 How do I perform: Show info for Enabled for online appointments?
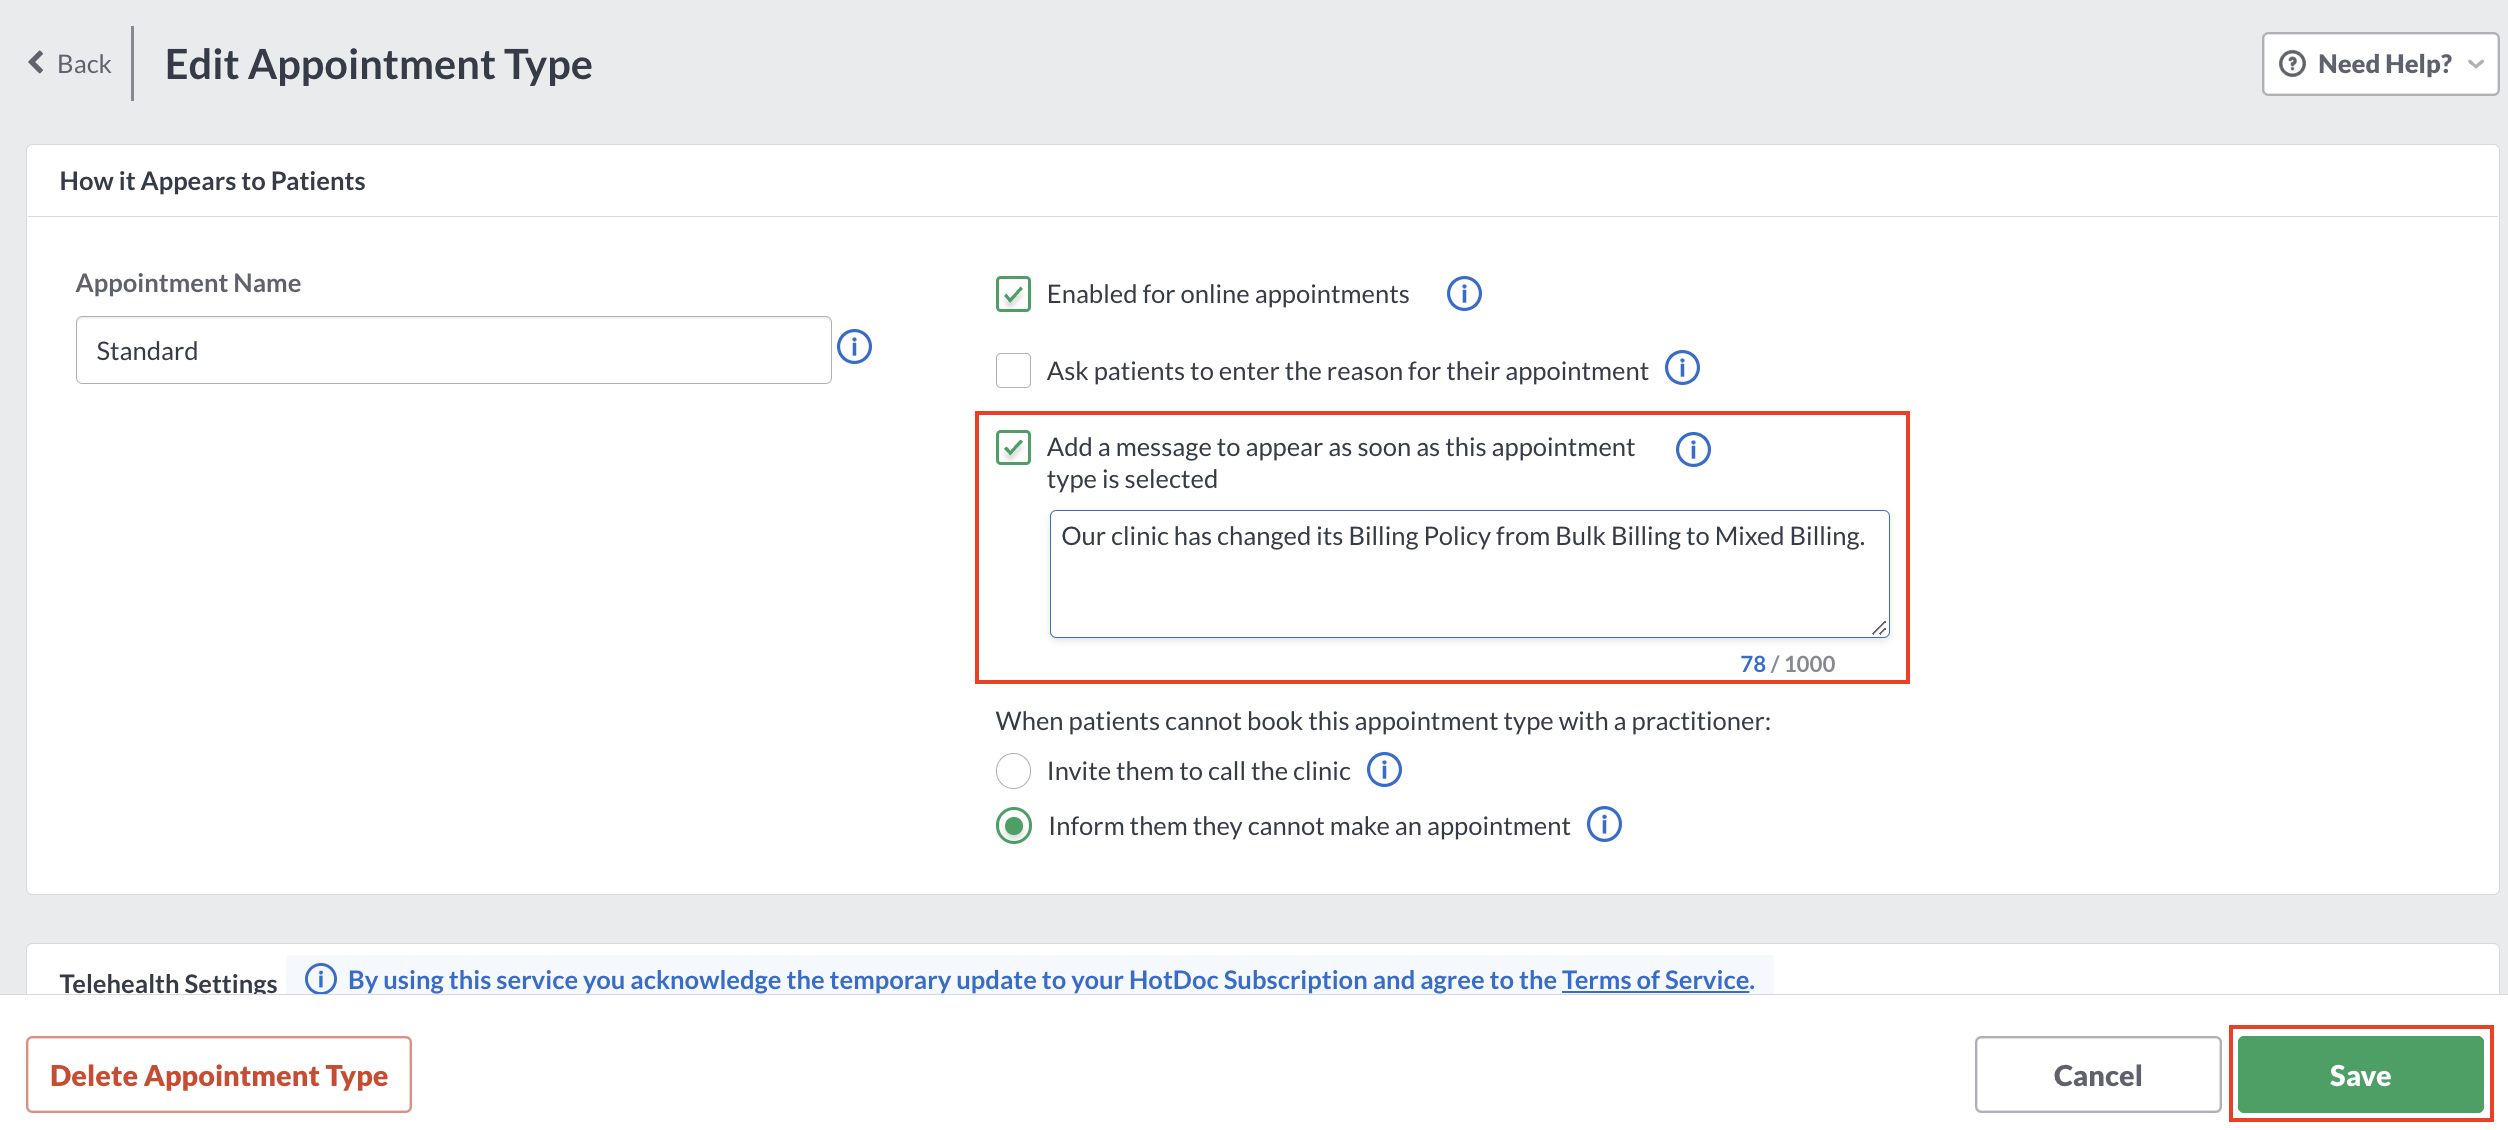point(1464,294)
